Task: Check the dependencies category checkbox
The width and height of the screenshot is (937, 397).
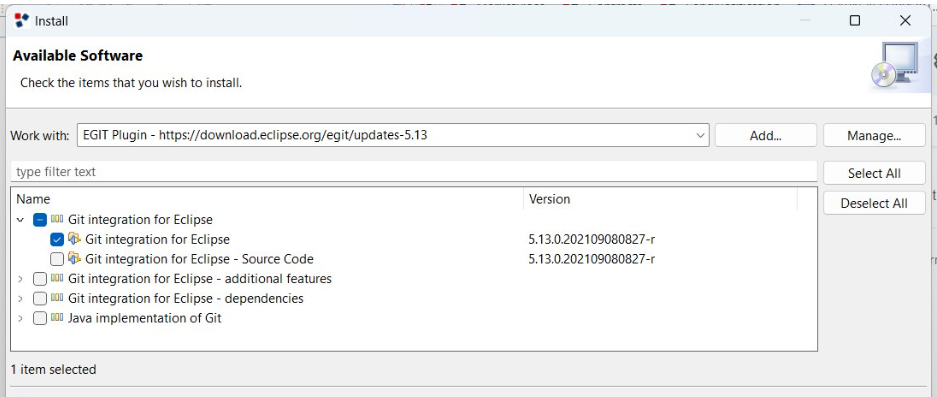Action: tap(39, 298)
